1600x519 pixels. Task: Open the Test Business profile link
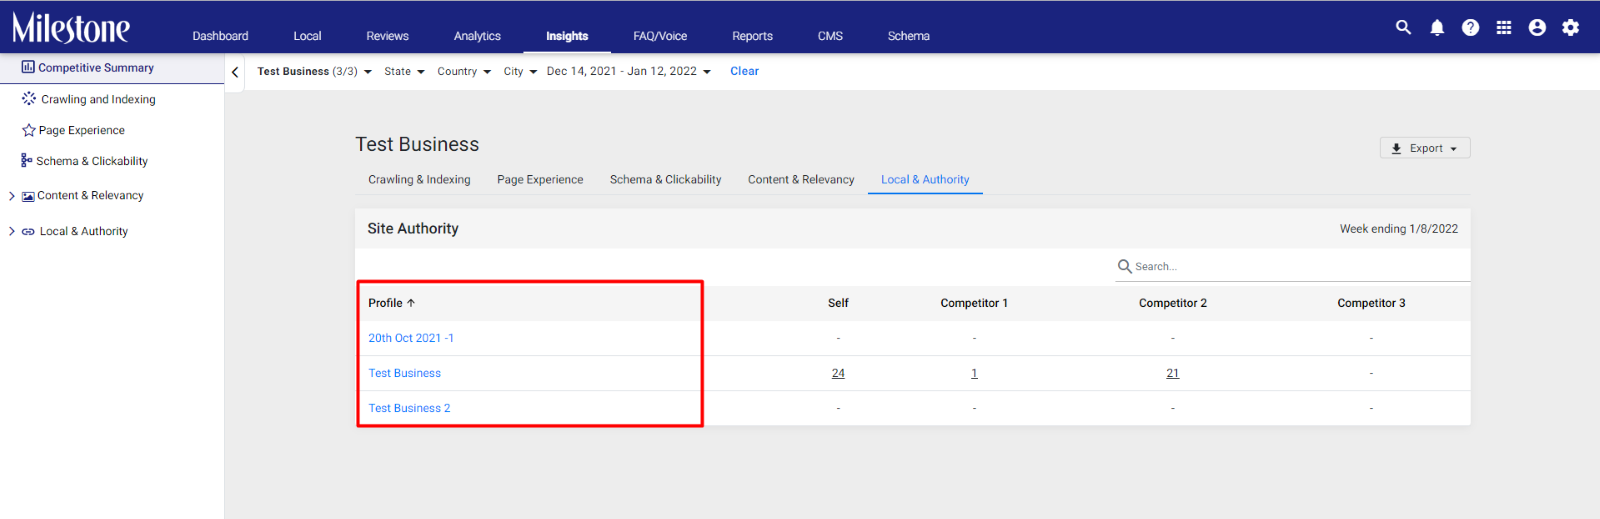[x=404, y=373]
